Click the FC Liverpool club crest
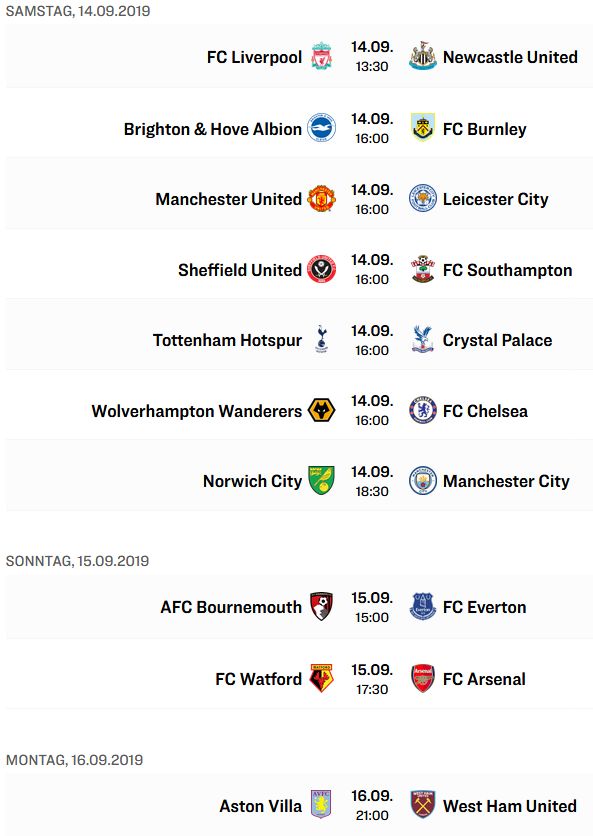 [322, 57]
